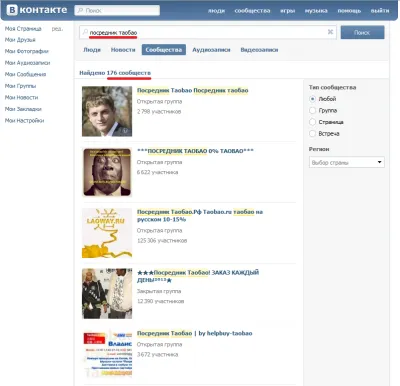Image resolution: width=400 pixels, height=386 pixels.
Task: Switch to the Новости search tab
Action: point(123,50)
